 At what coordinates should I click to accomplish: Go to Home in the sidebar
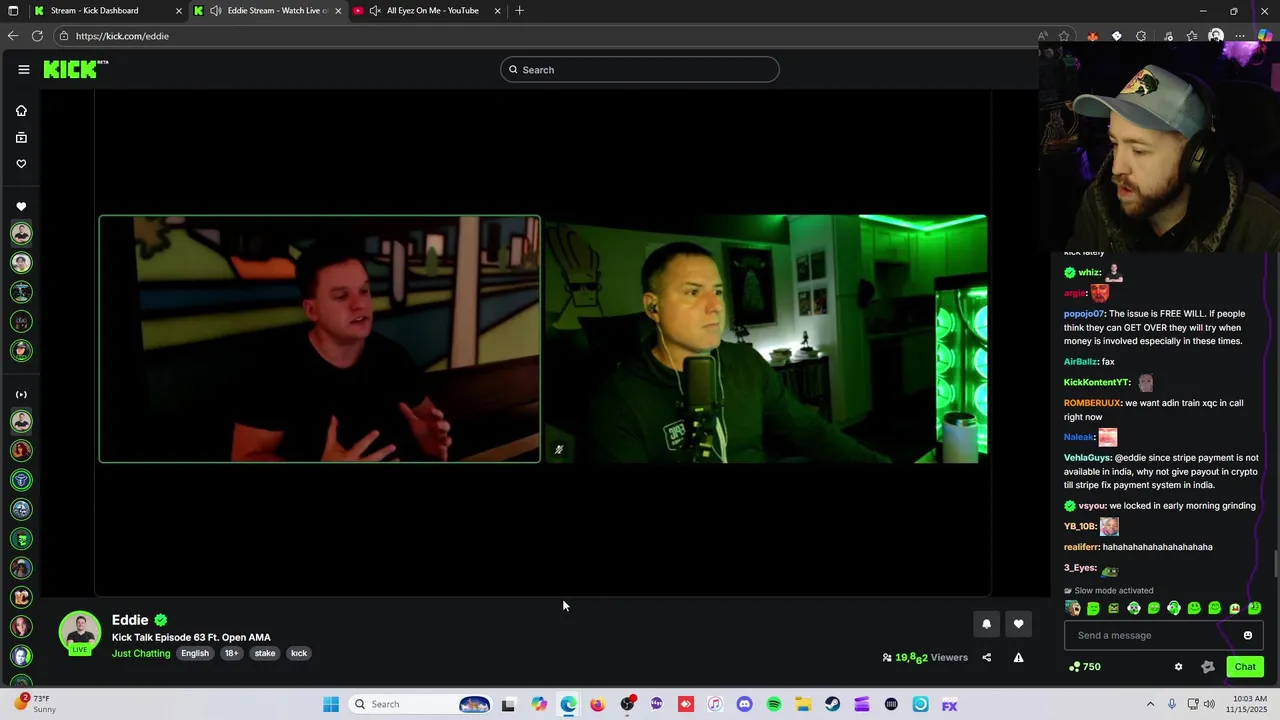click(x=21, y=111)
